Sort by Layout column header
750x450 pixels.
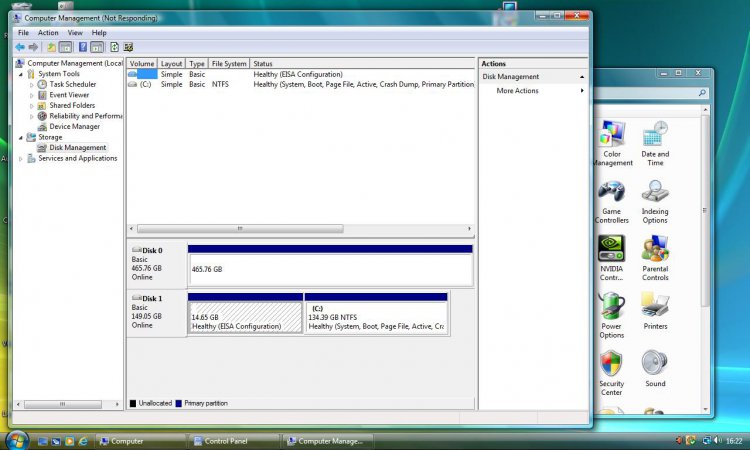pyautogui.click(x=171, y=64)
